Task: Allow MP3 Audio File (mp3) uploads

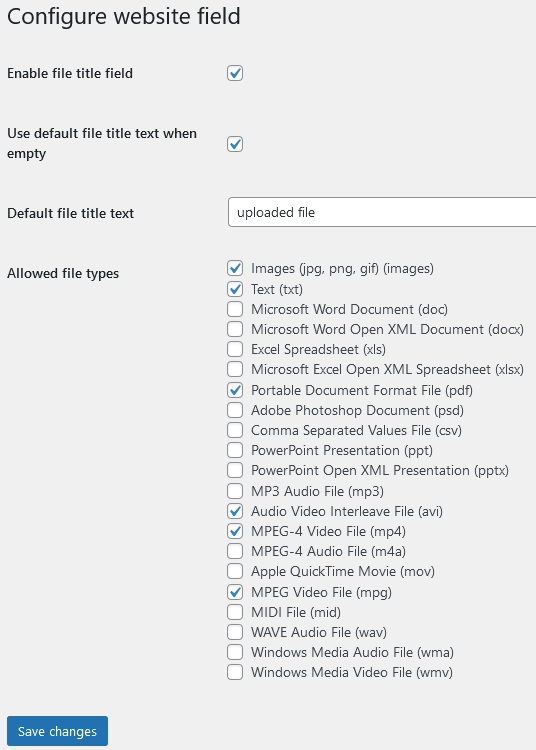Action: 235,491
